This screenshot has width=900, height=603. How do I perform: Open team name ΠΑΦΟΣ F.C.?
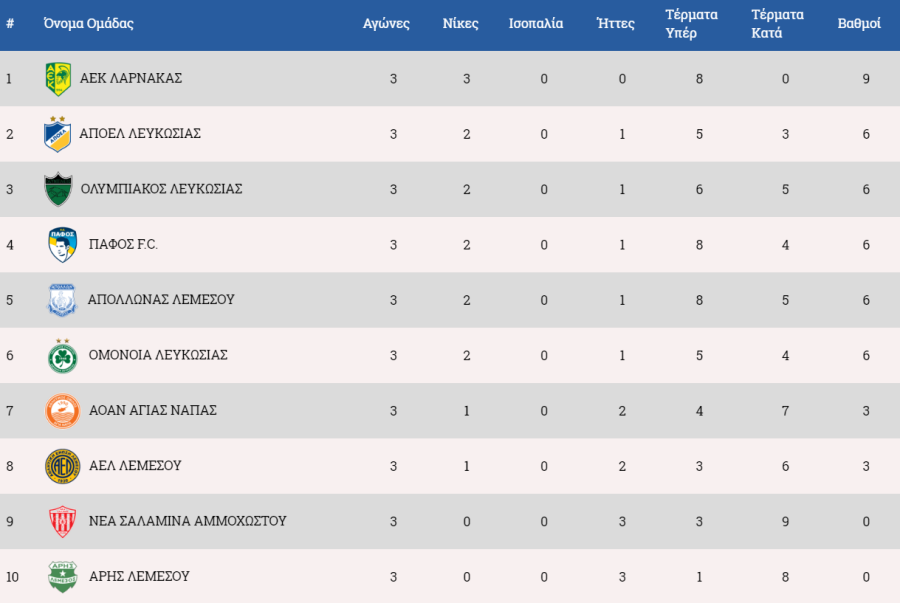coord(123,244)
